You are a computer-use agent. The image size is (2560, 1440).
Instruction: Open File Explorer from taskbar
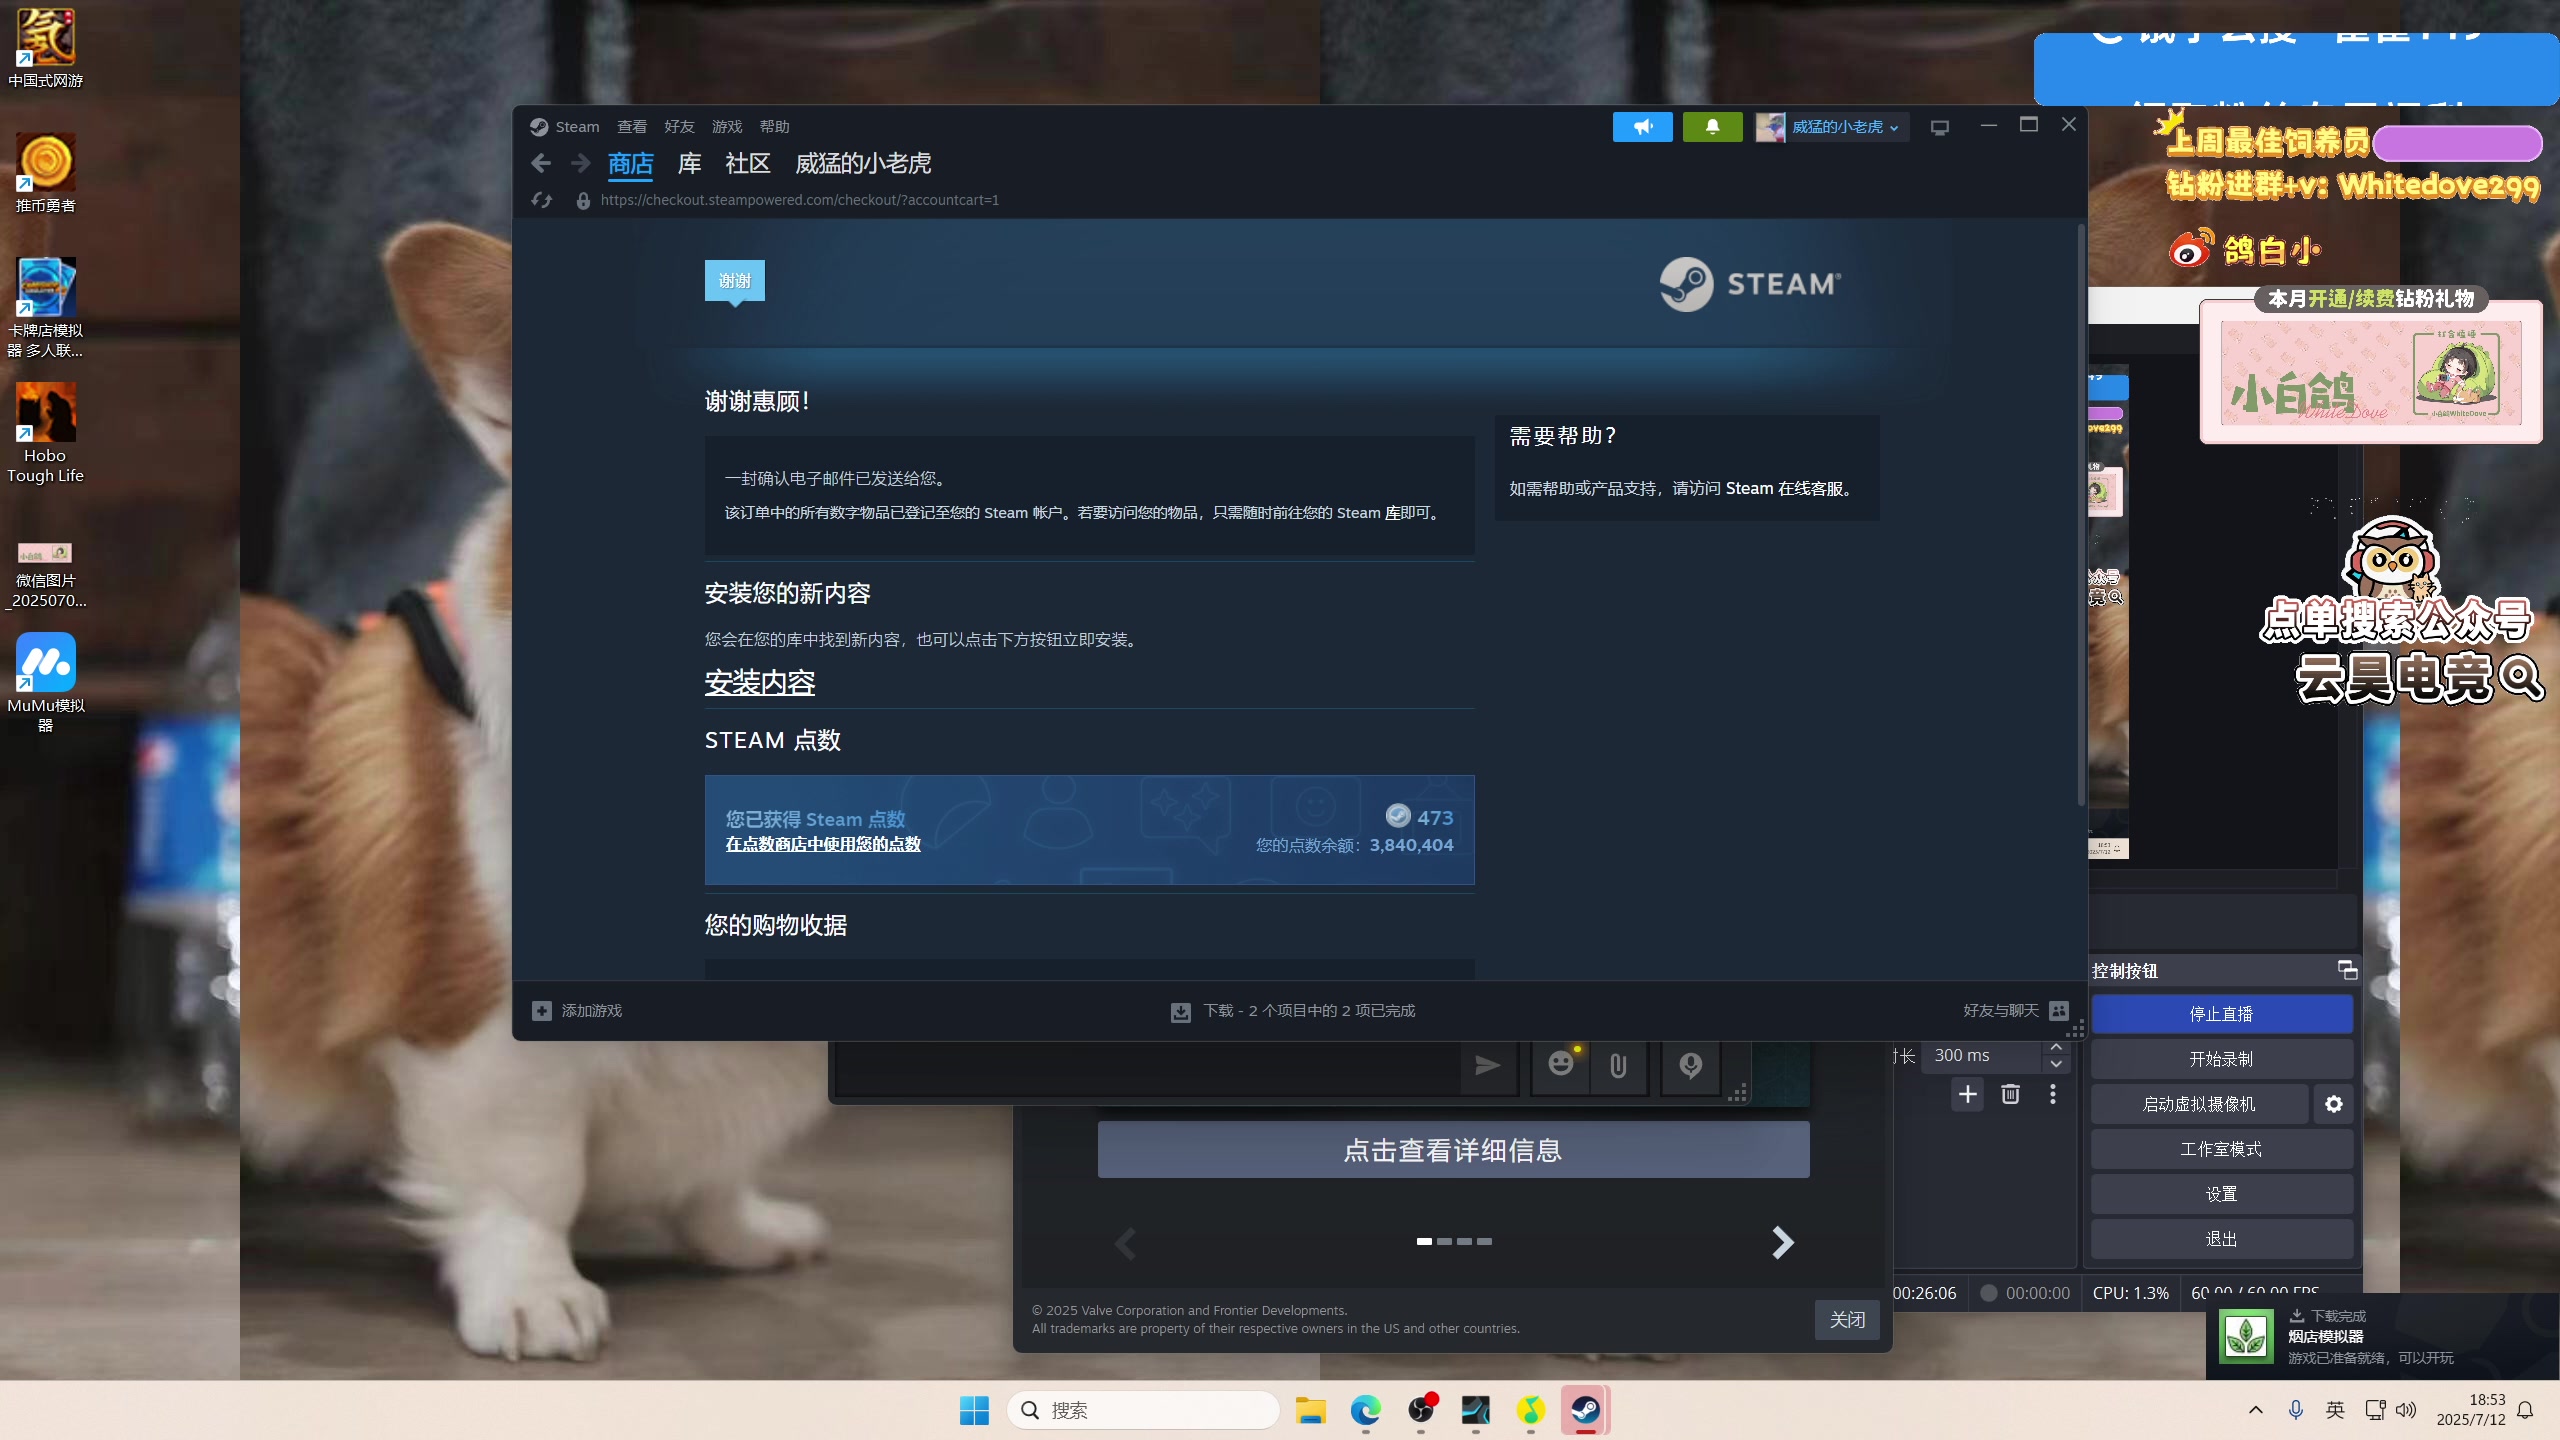(x=1310, y=1410)
